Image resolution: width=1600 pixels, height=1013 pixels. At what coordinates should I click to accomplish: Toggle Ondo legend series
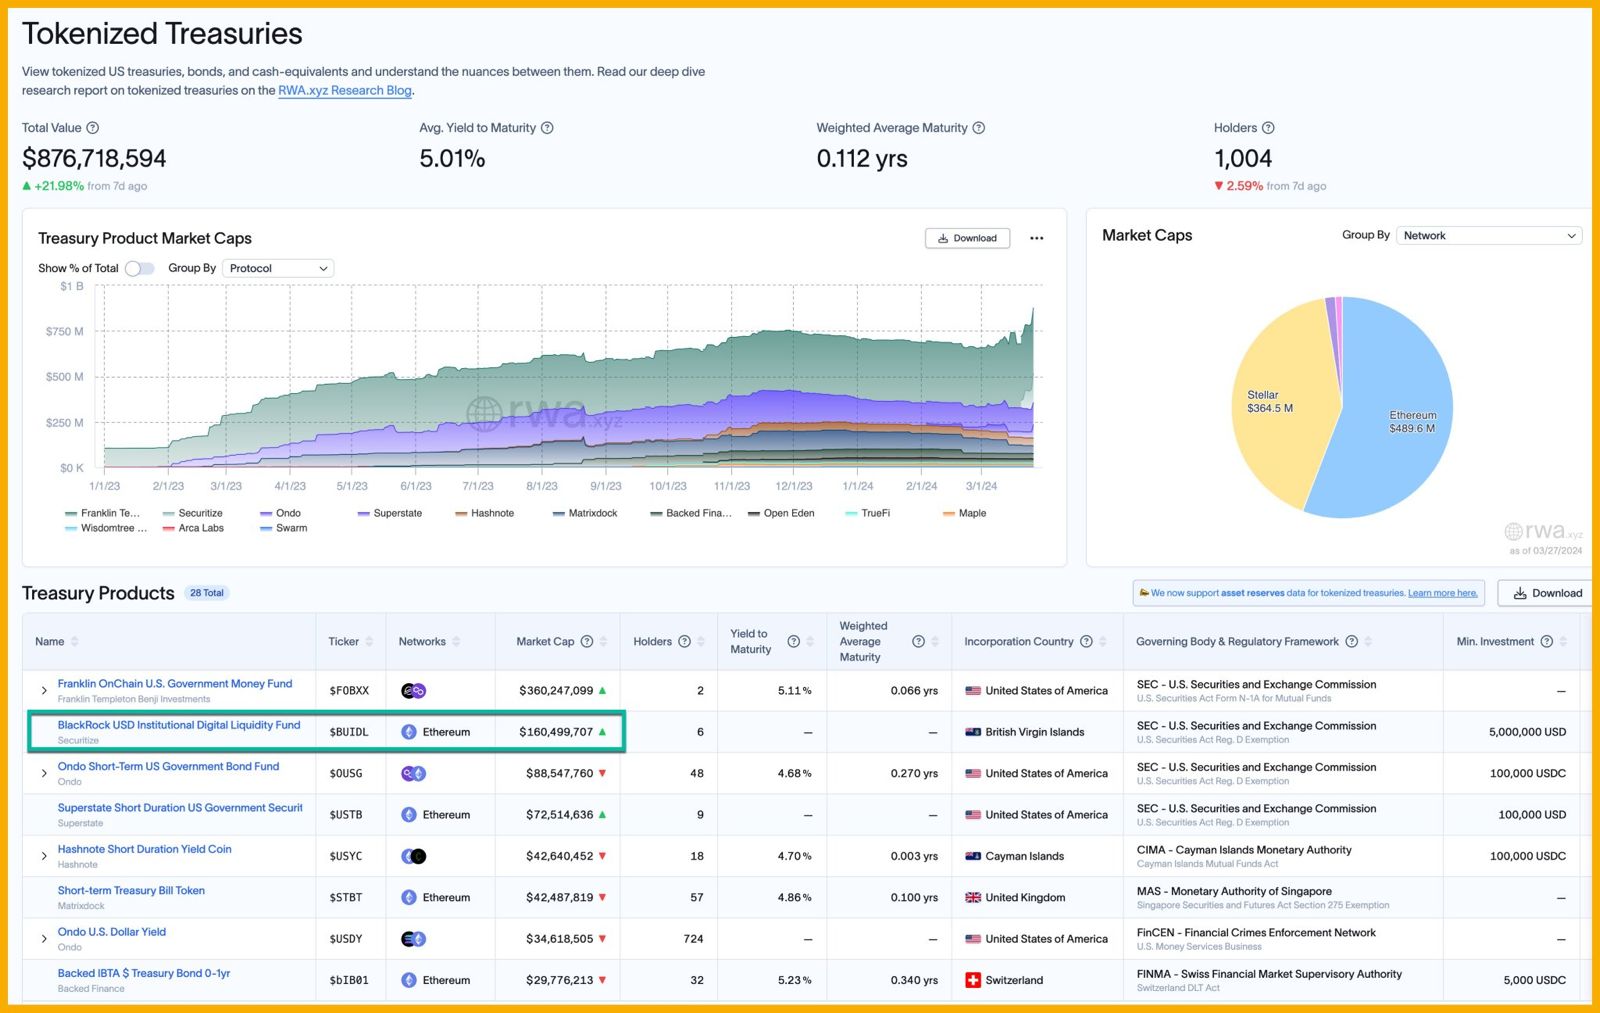tap(281, 513)
